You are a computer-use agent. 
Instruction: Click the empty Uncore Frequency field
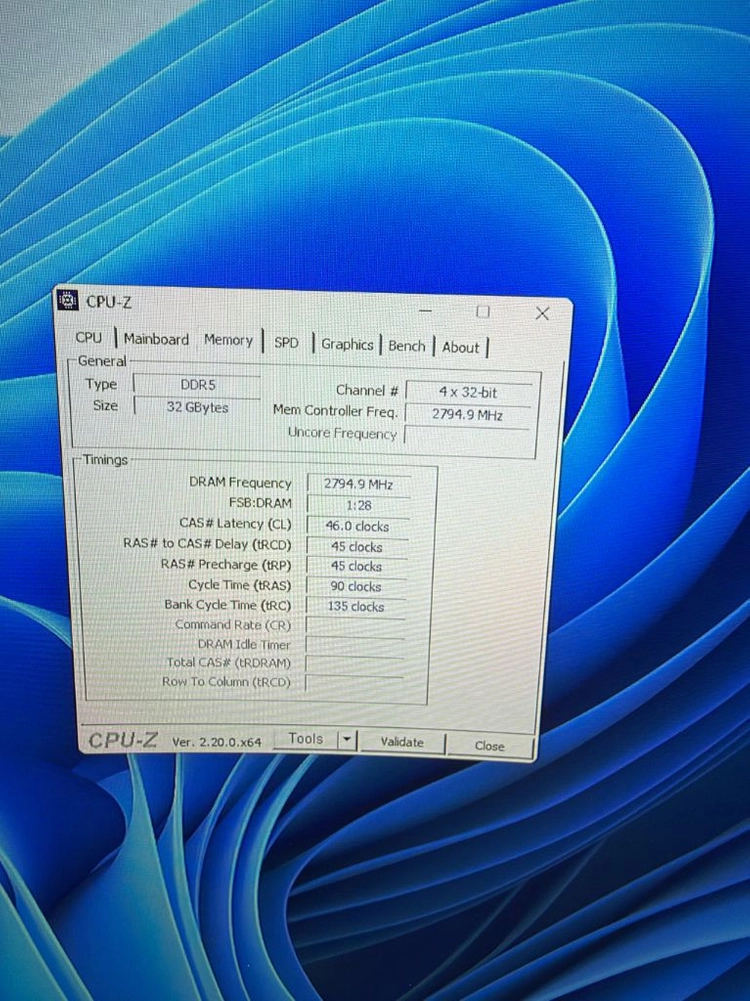click(x=467, y=437)
